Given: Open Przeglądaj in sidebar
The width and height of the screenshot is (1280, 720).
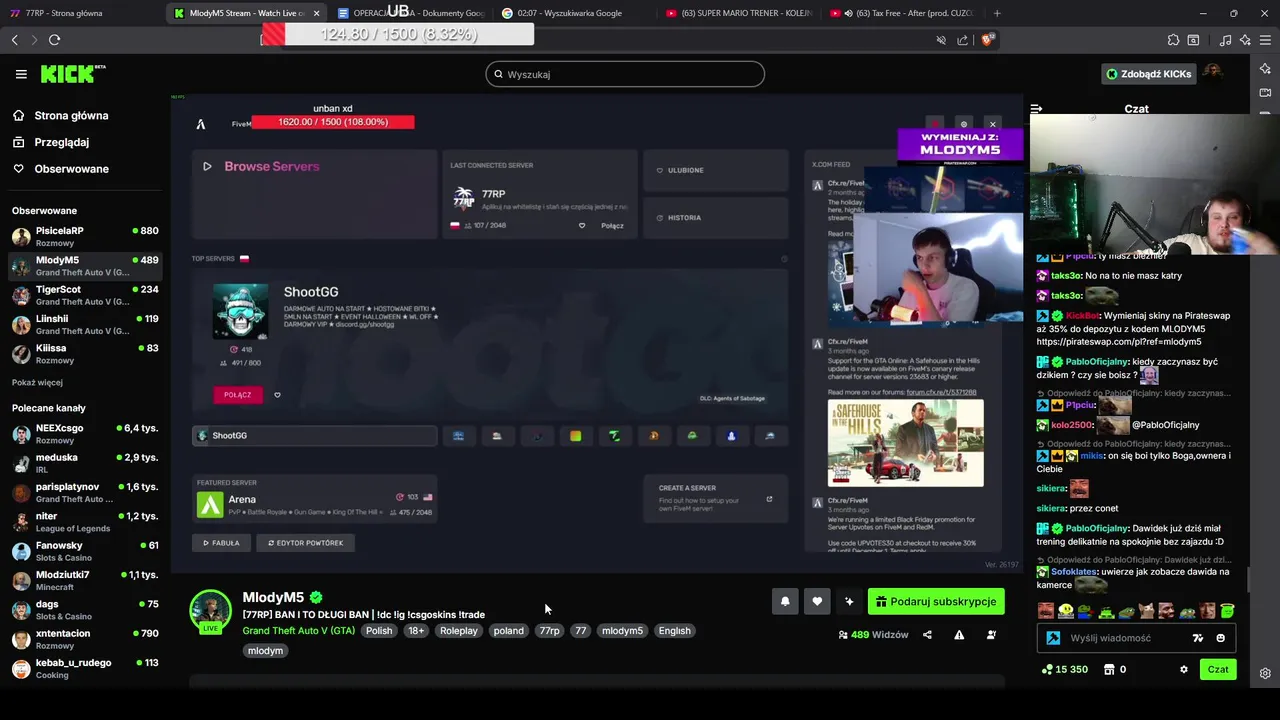Looking at the screenshot, I should tap(60, 142).
